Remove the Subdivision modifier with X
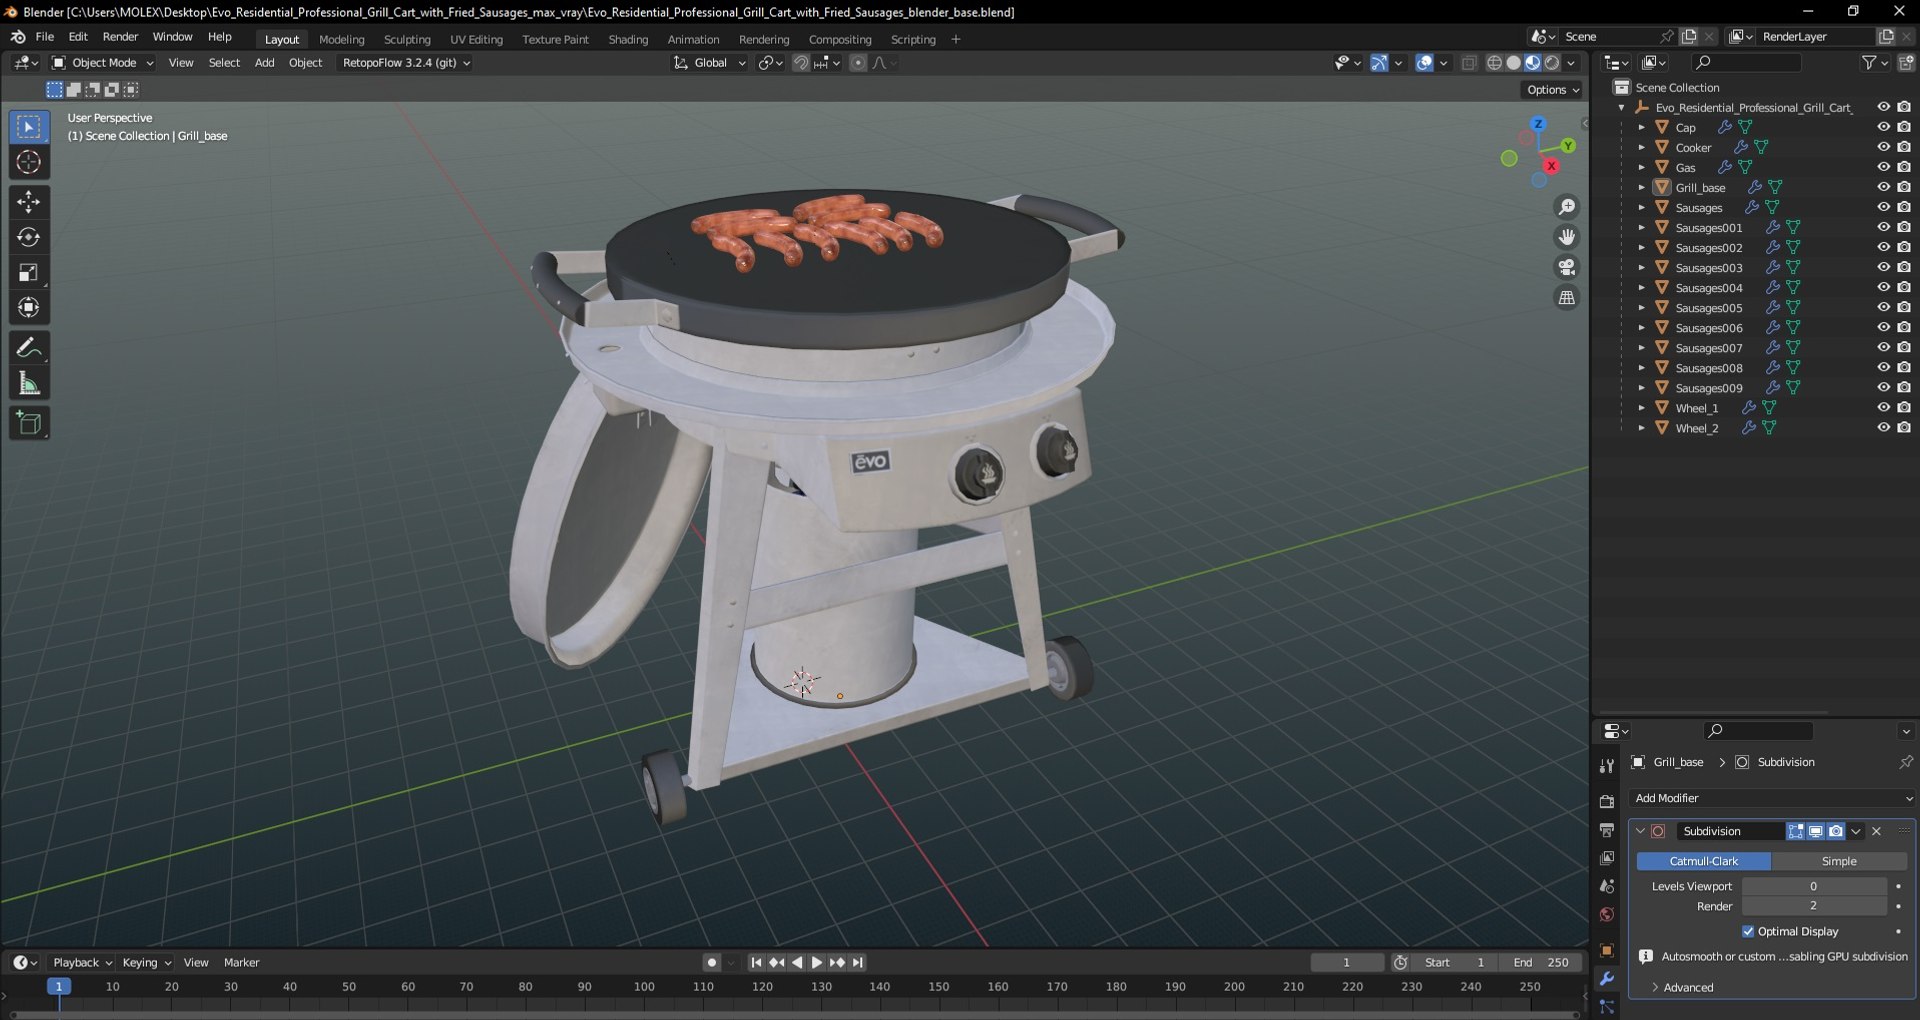1920x1020 pixels. 1876,831
